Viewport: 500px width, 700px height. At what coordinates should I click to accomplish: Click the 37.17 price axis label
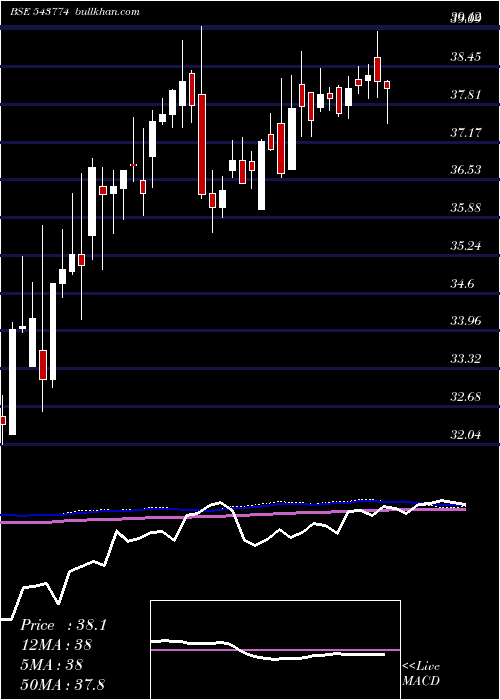pyautogui.click(x=466, y=132)
